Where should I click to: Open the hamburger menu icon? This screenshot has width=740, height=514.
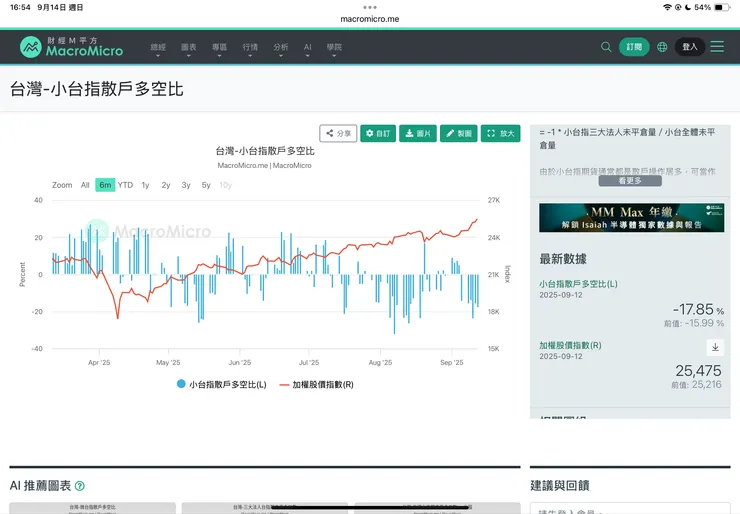click(x=717, y=46)
